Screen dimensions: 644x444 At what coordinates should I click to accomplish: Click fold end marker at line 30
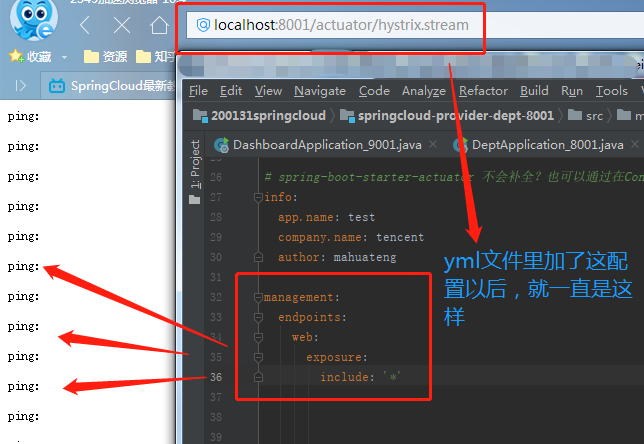258,258
